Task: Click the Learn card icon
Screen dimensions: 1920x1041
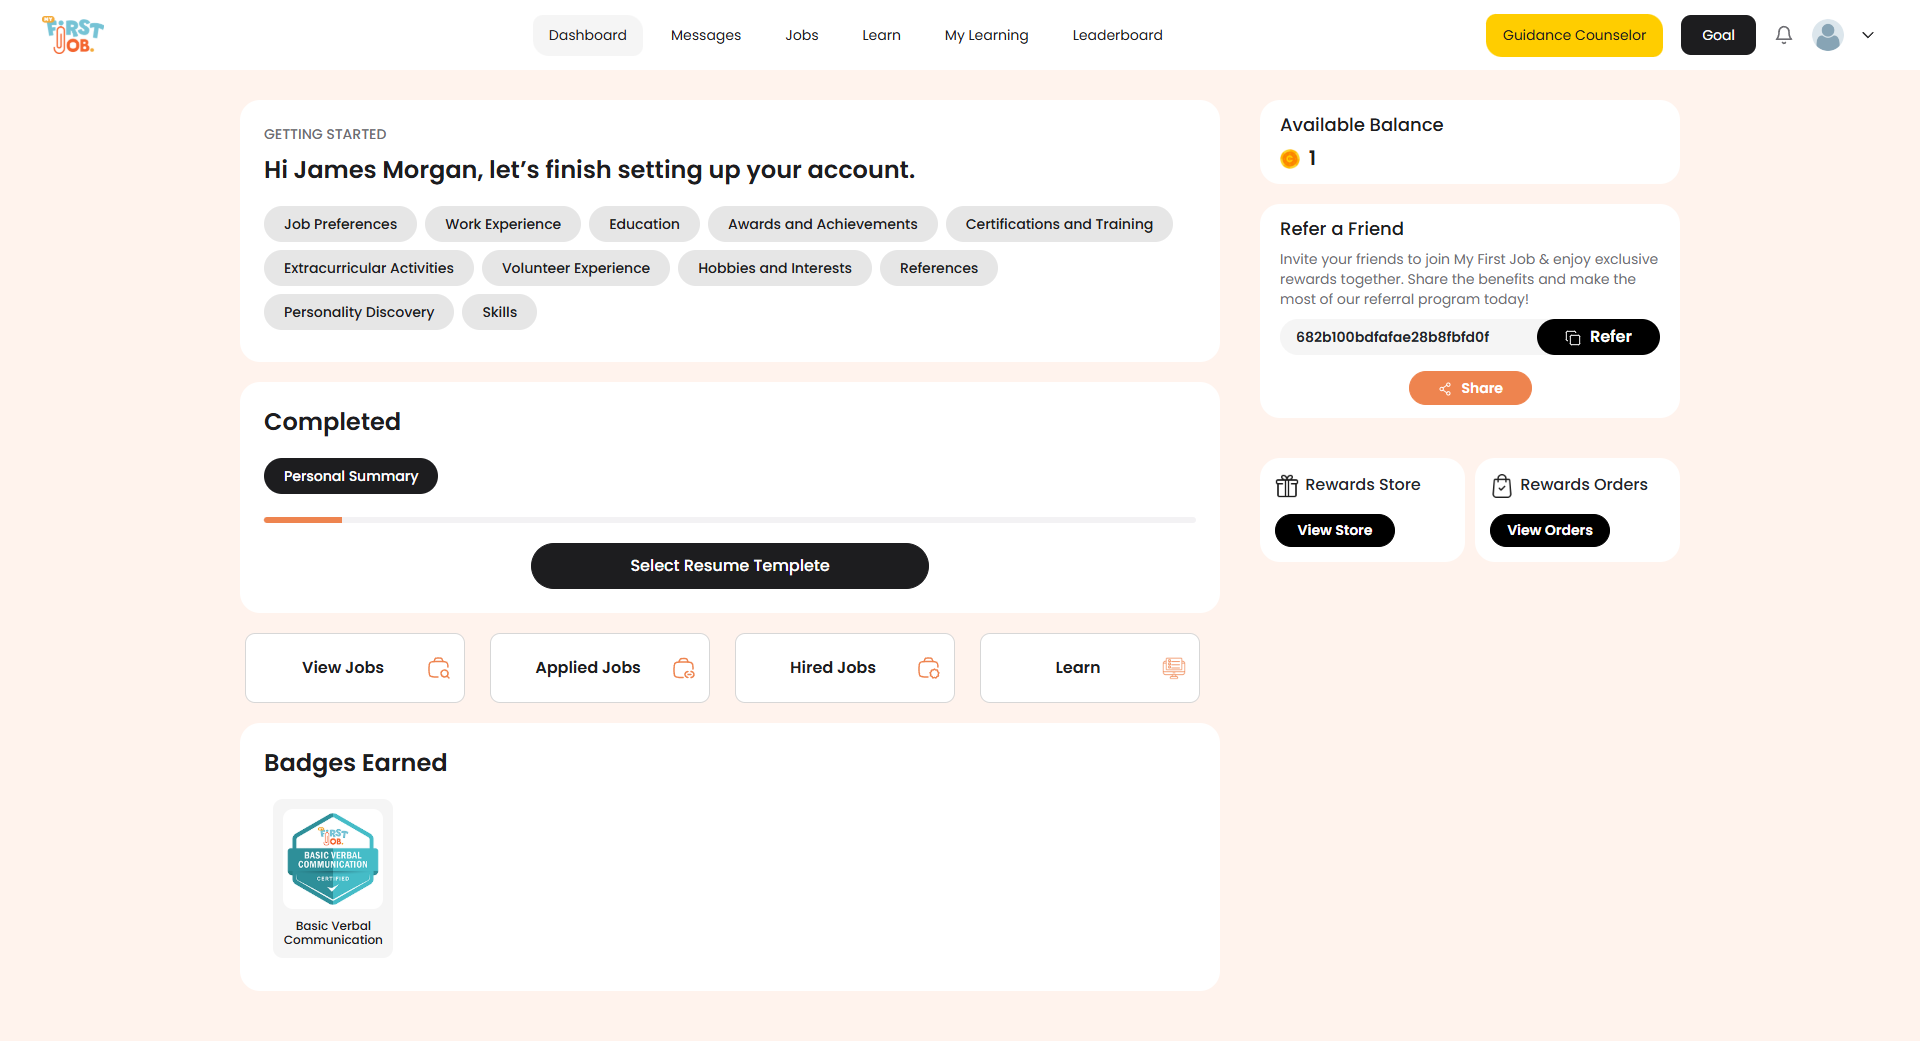Action: pyautogui.click(x=1173, y=668)
